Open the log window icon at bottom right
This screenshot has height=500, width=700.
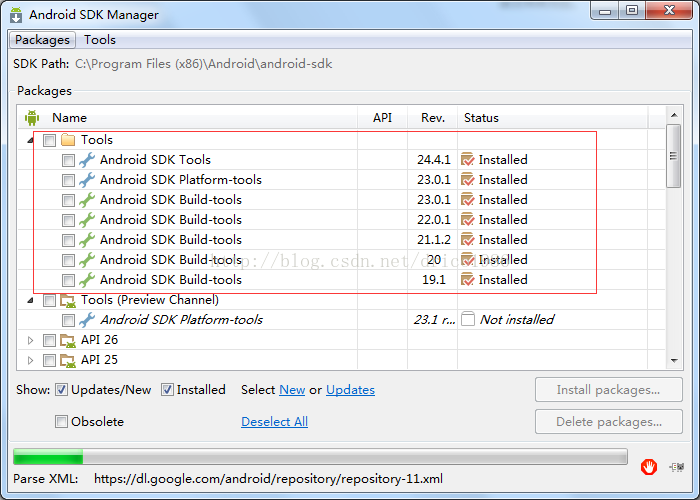click(x=677, y=467)
